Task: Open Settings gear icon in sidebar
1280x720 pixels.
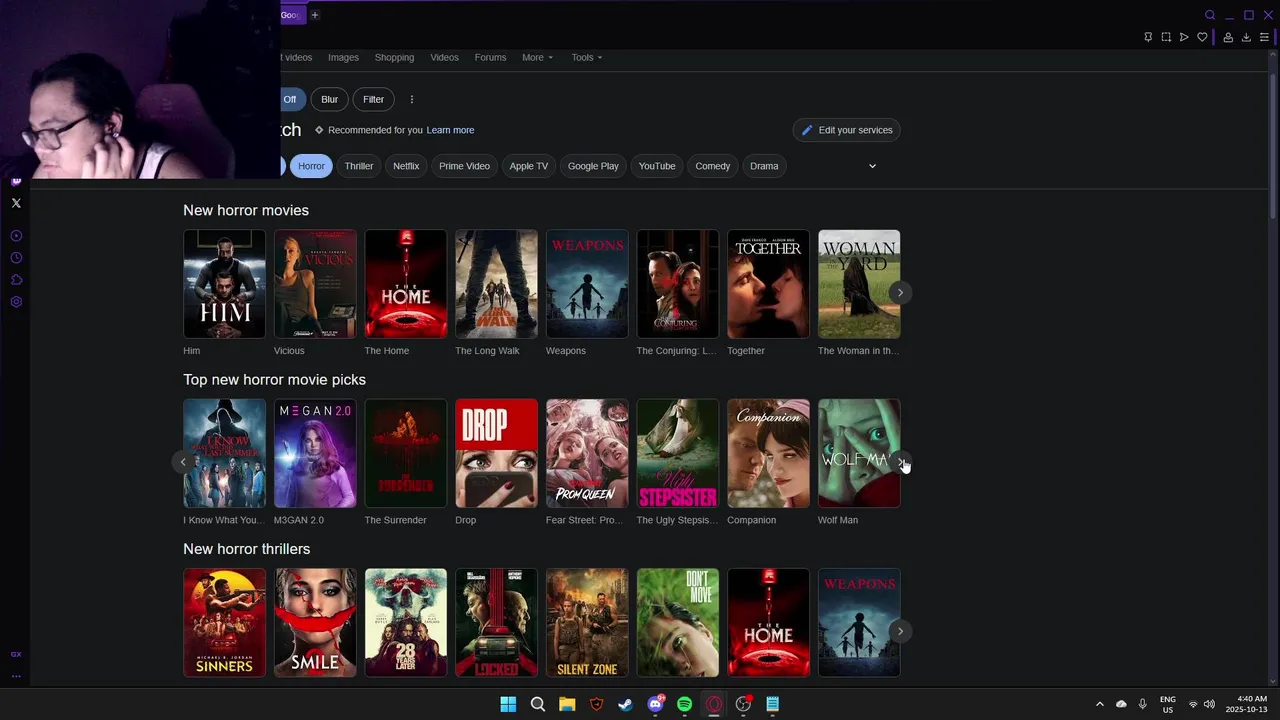Action: click(16, 302)
